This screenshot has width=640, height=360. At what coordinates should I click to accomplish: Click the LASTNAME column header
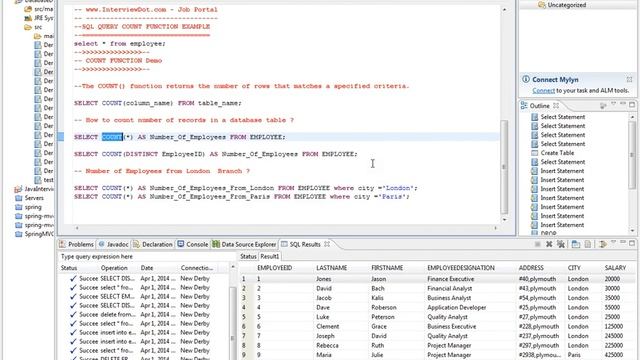coord(331,268)
